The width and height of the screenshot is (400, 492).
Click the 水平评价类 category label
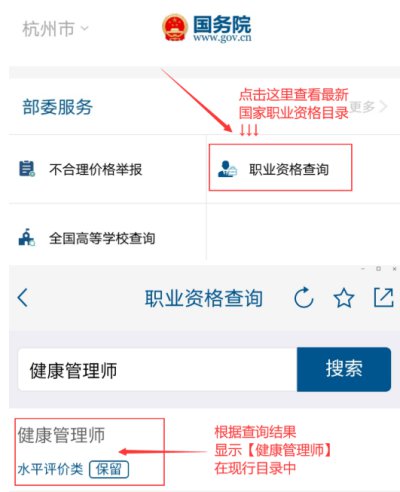pos(50,469)
